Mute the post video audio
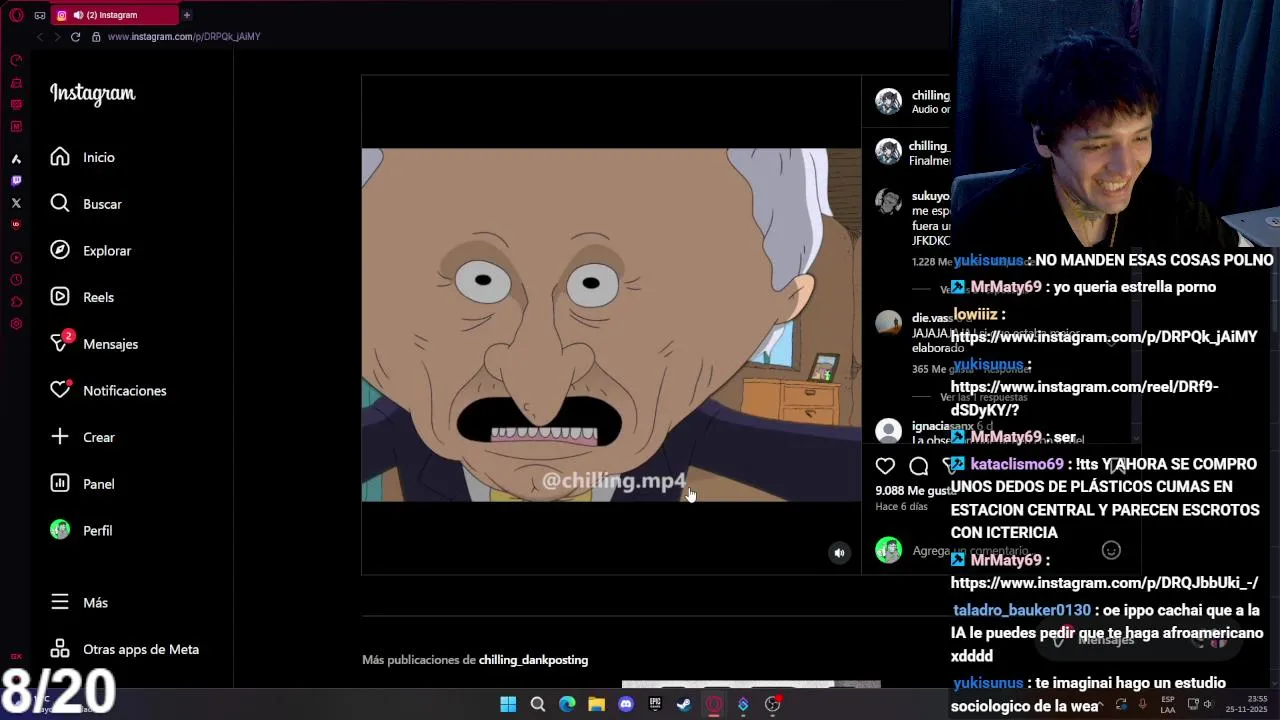 [x=839, y=553]
